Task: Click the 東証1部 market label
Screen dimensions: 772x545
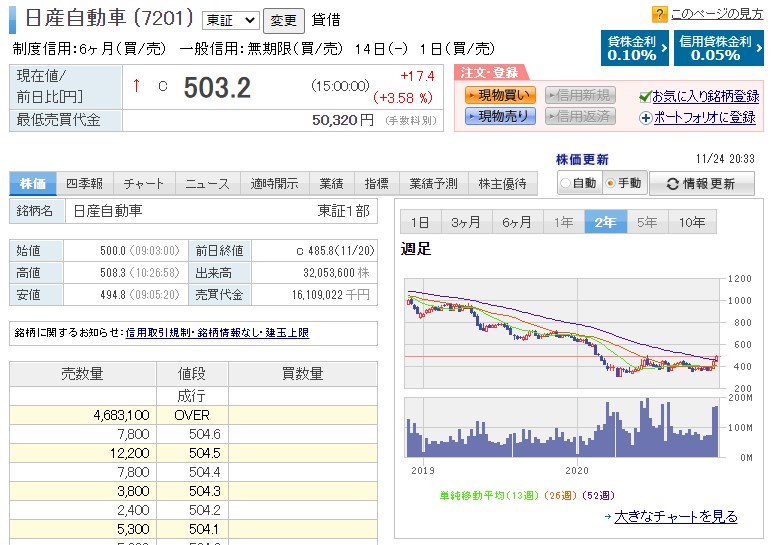Action: [x=343, y=211]
